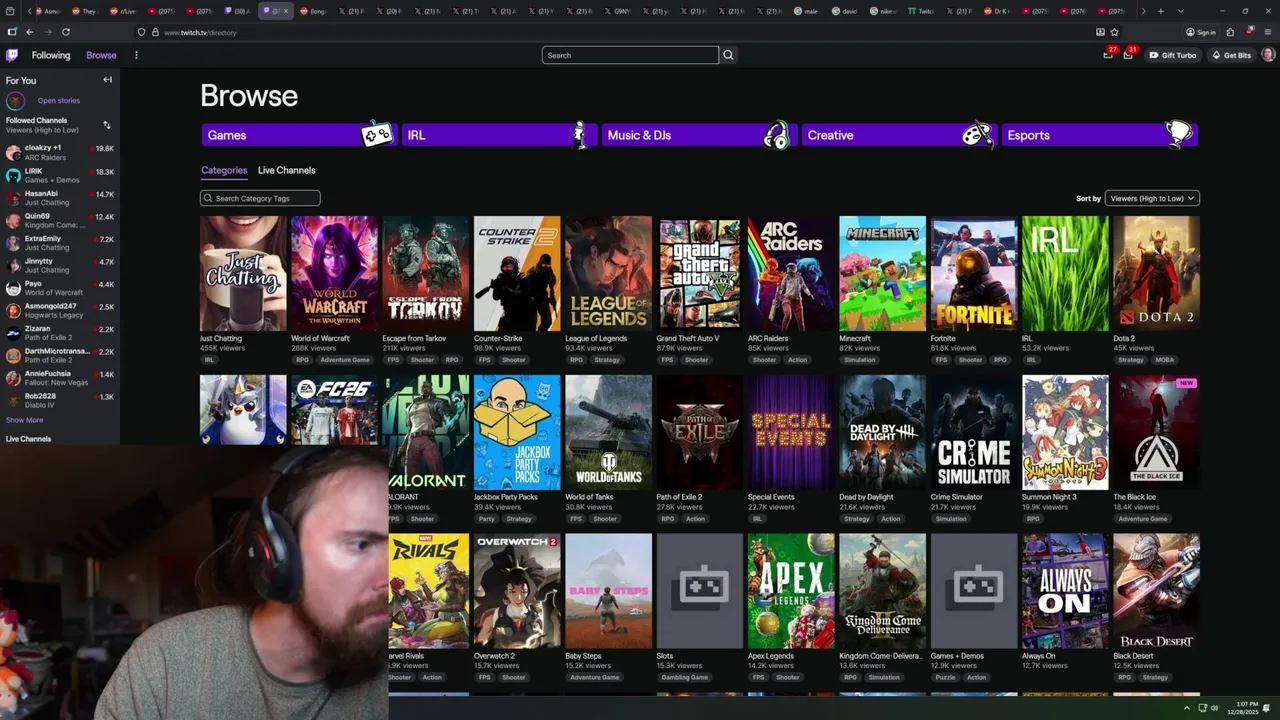Click Open stories link

59,101
